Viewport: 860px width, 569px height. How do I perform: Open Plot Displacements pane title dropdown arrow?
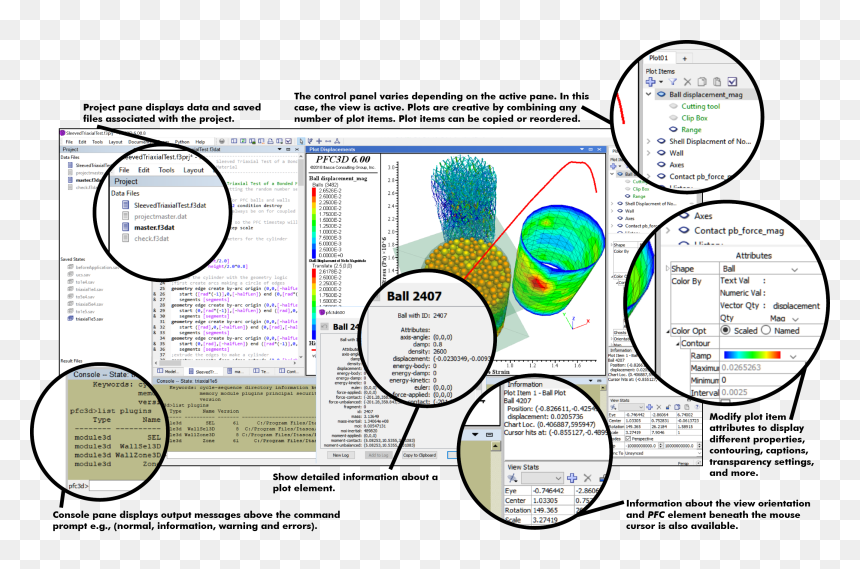tap(582, 149)
